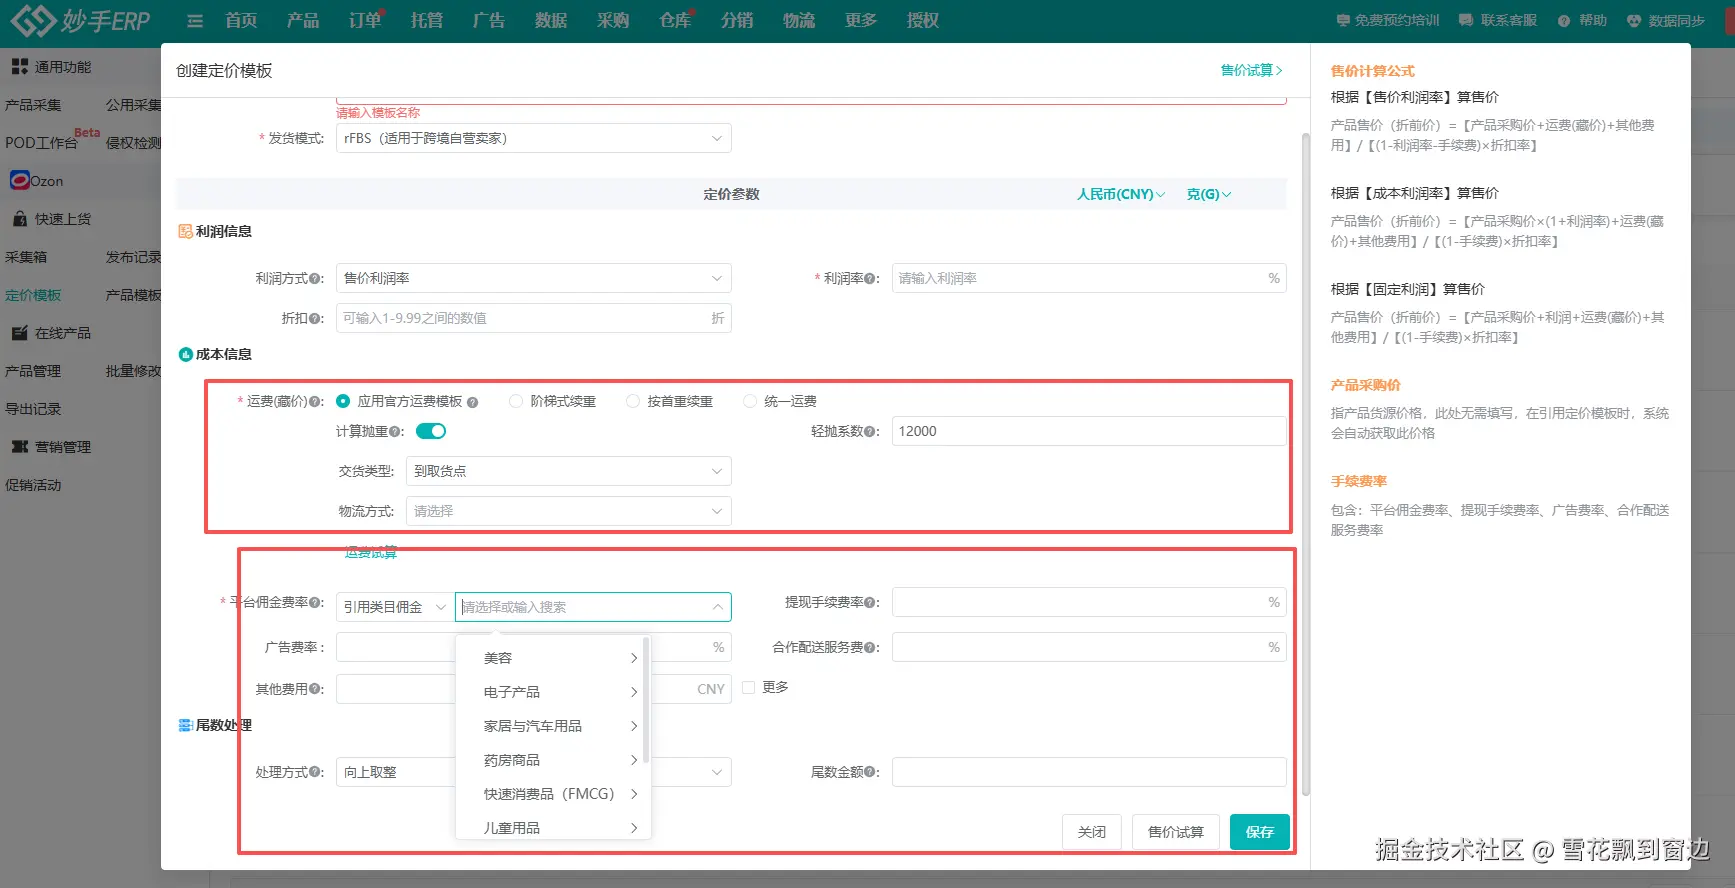
Task: Click the 妙手ERP logo
Action: coord(80,20)
